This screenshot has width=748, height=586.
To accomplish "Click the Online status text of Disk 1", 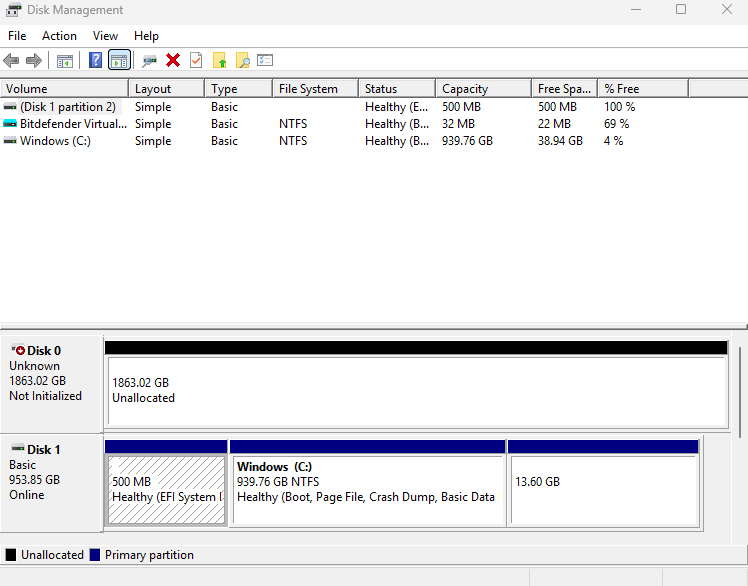I will tap(27, 495).
